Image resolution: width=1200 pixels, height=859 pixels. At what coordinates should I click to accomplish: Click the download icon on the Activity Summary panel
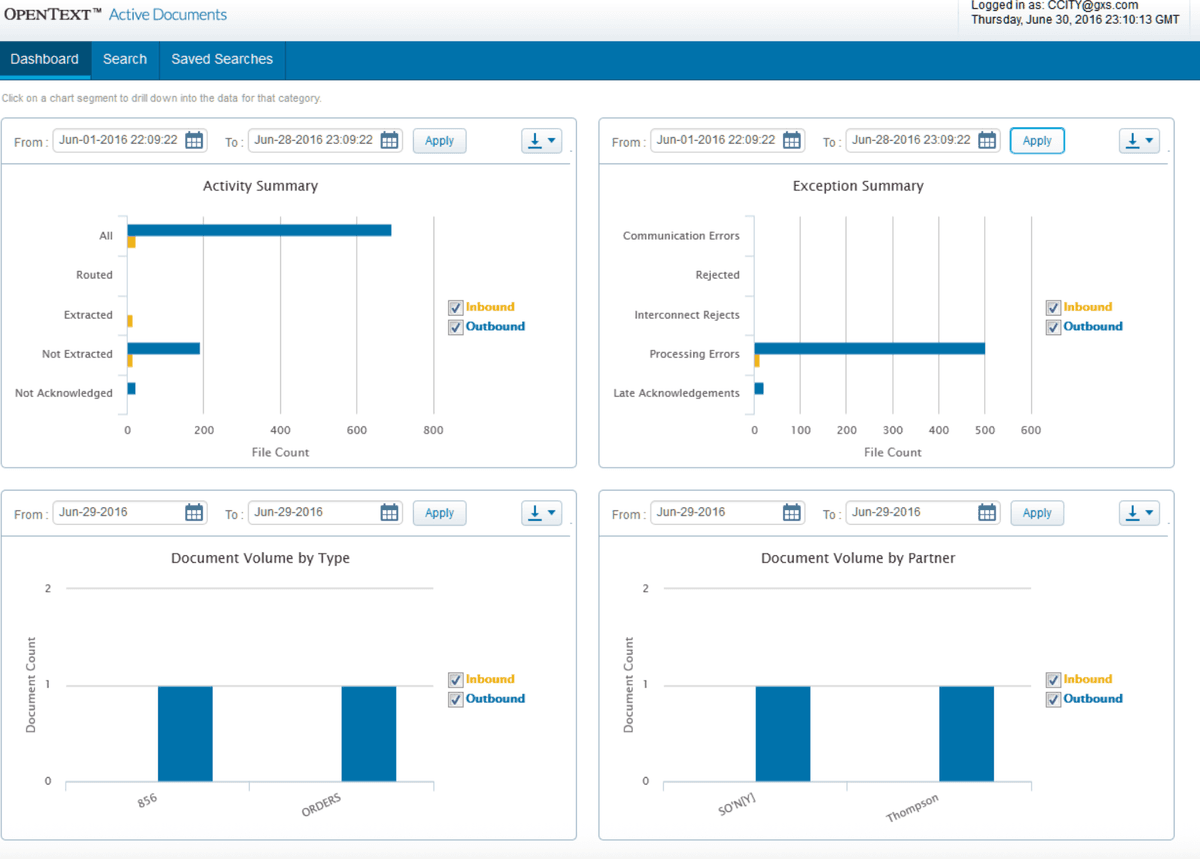534,140
